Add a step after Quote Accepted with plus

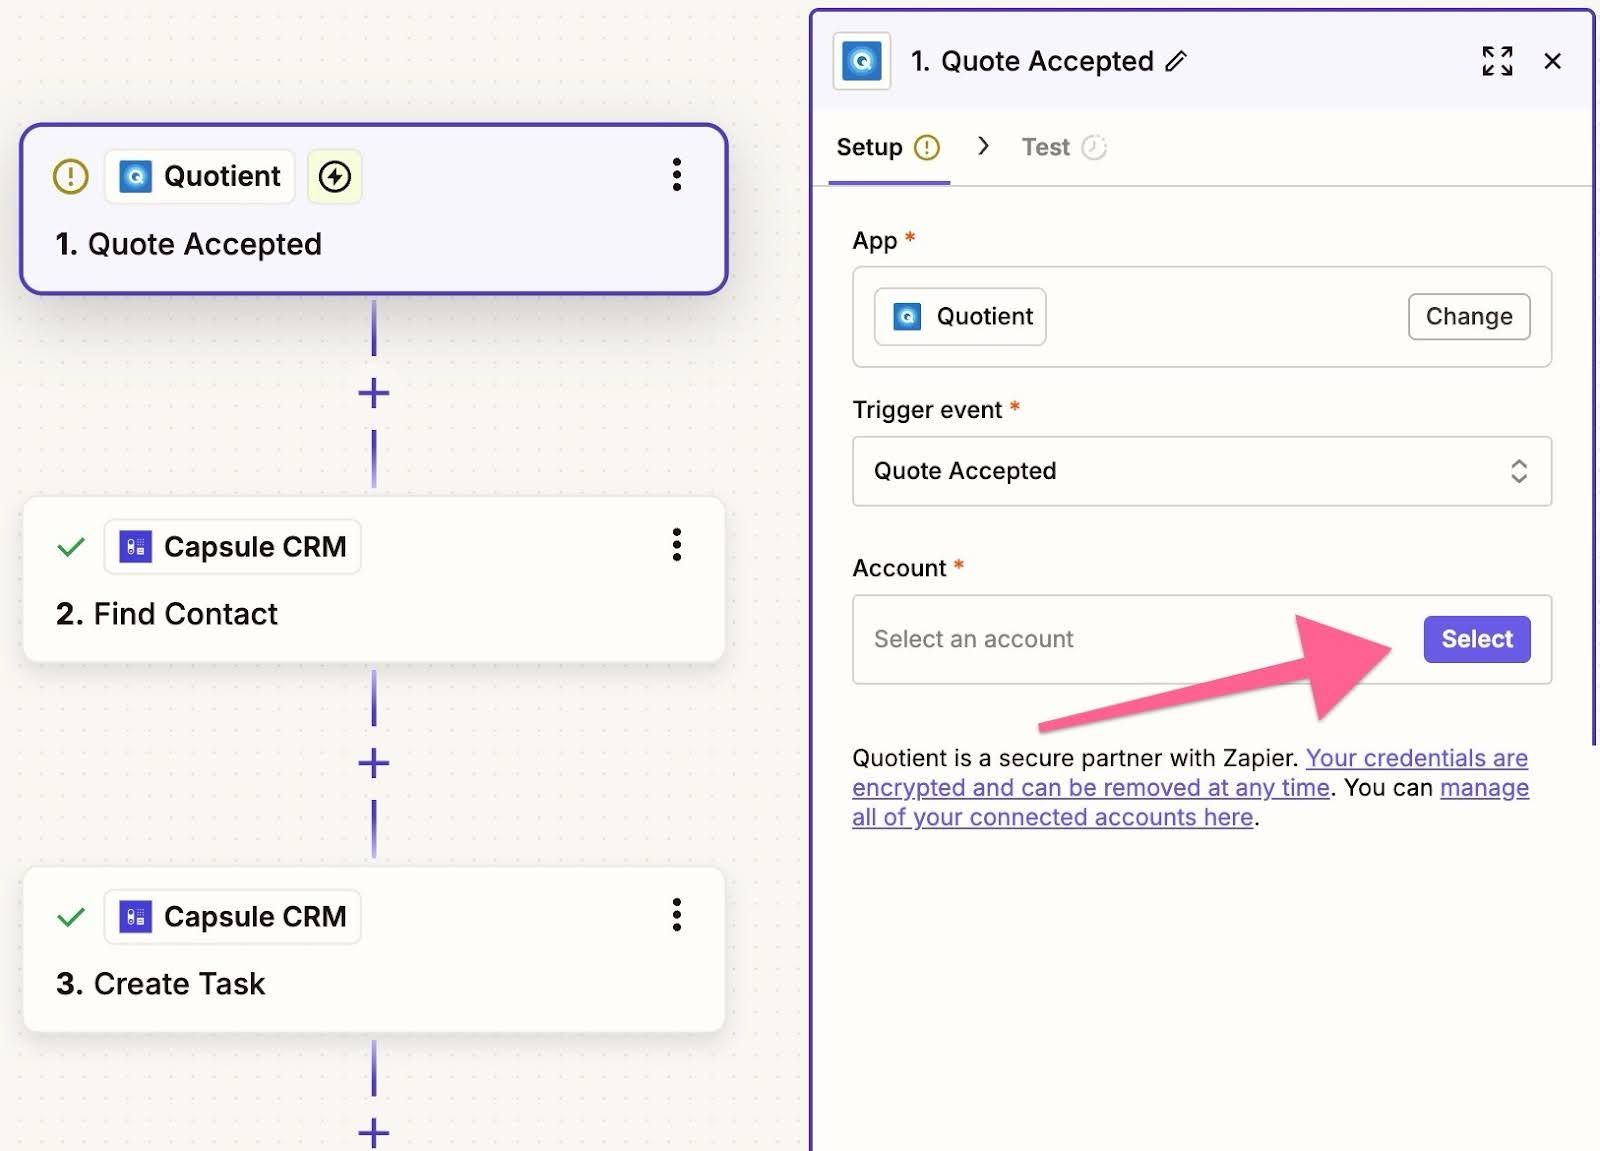point(373,393)
